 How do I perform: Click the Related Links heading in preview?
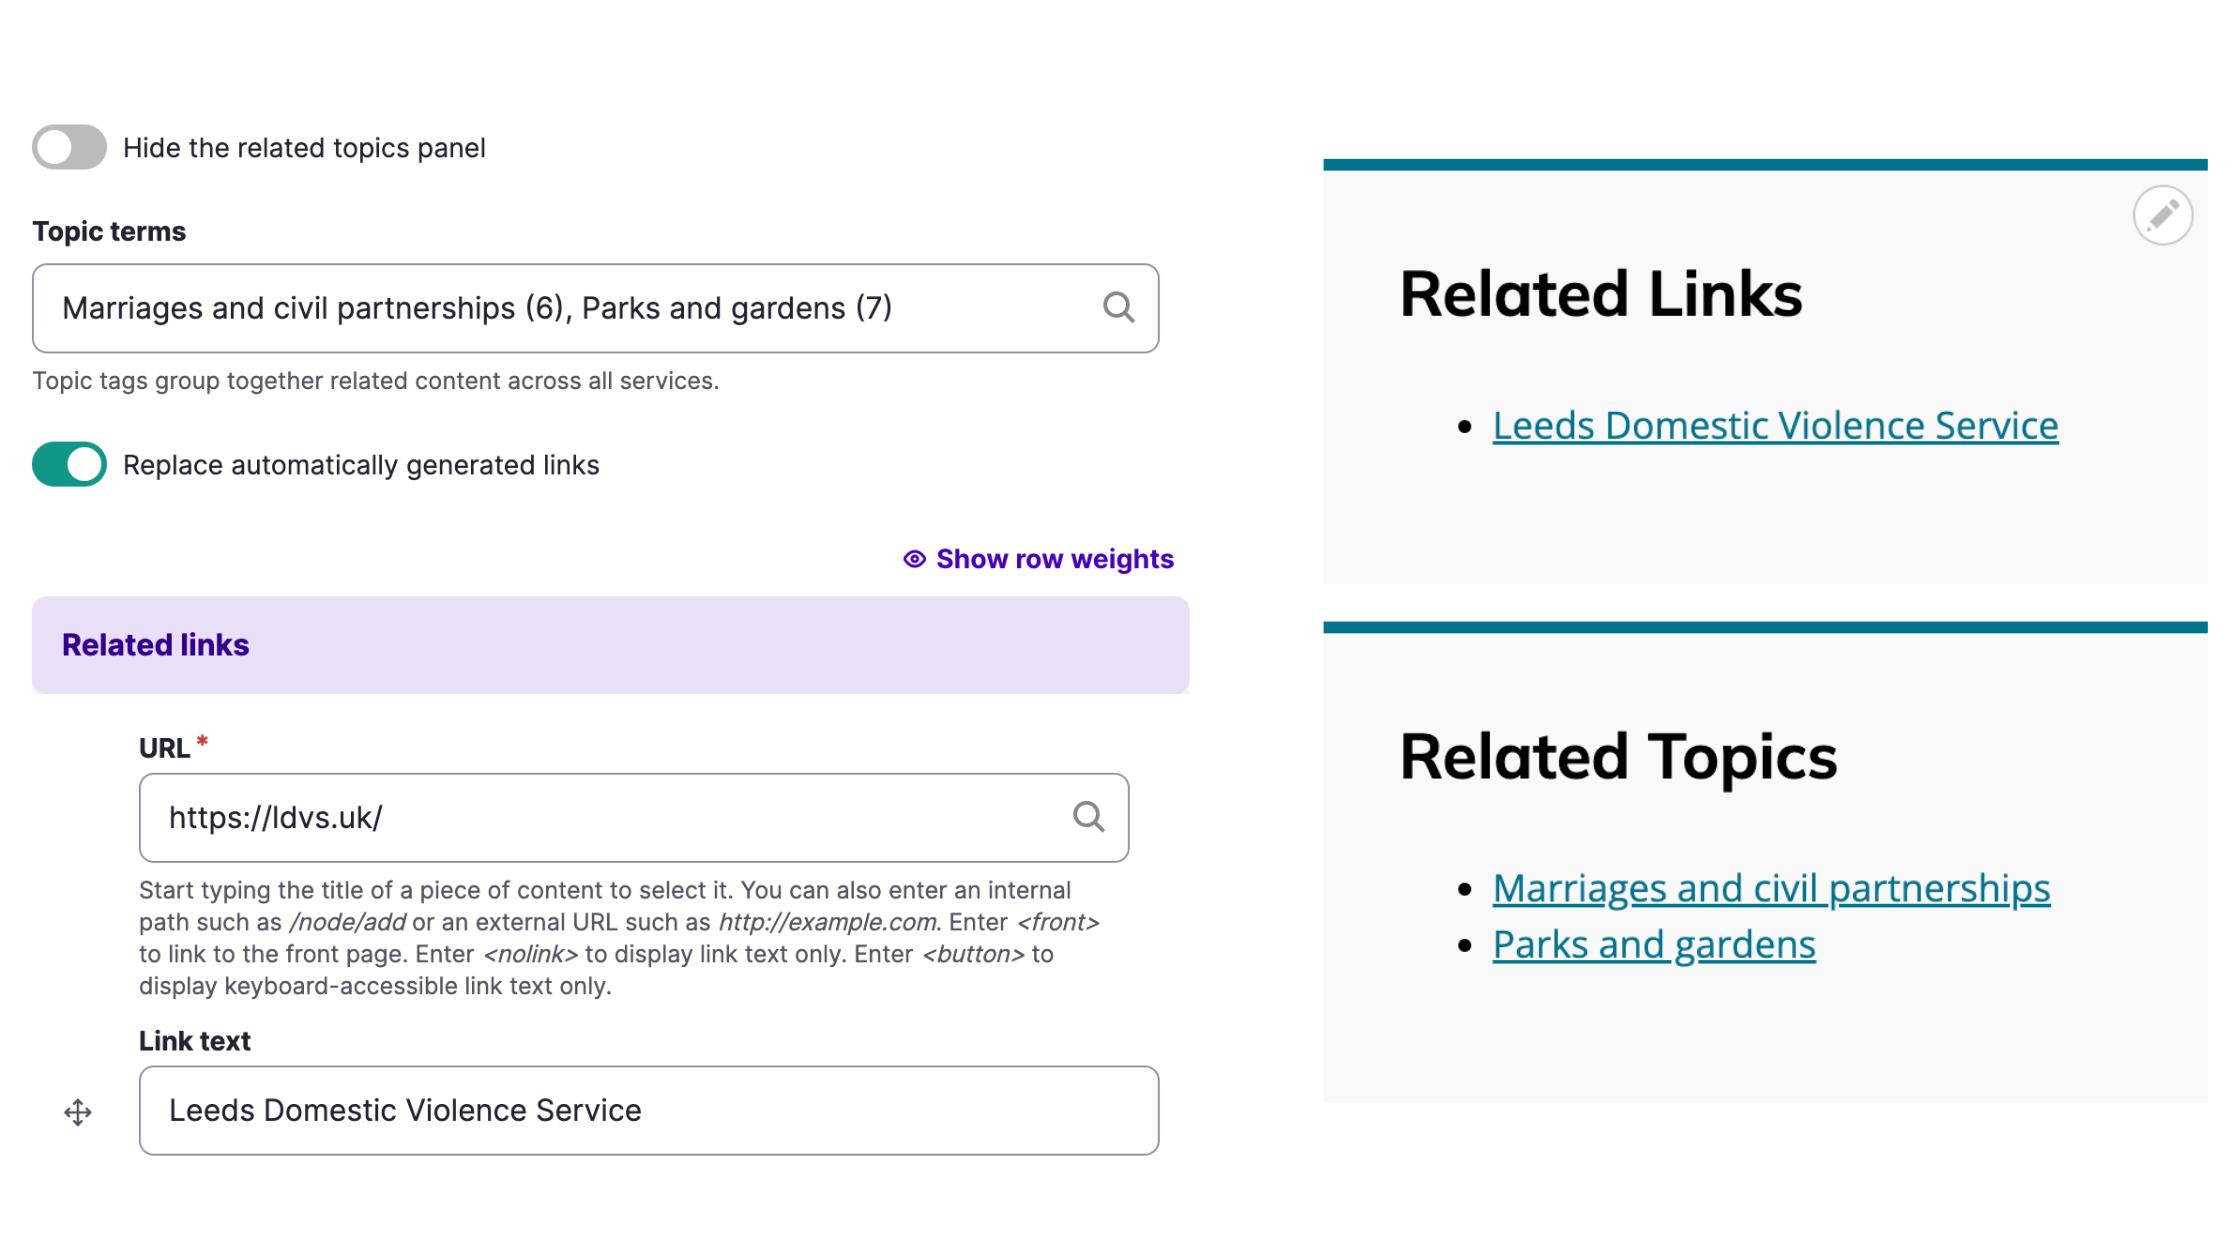(1600, 295)
